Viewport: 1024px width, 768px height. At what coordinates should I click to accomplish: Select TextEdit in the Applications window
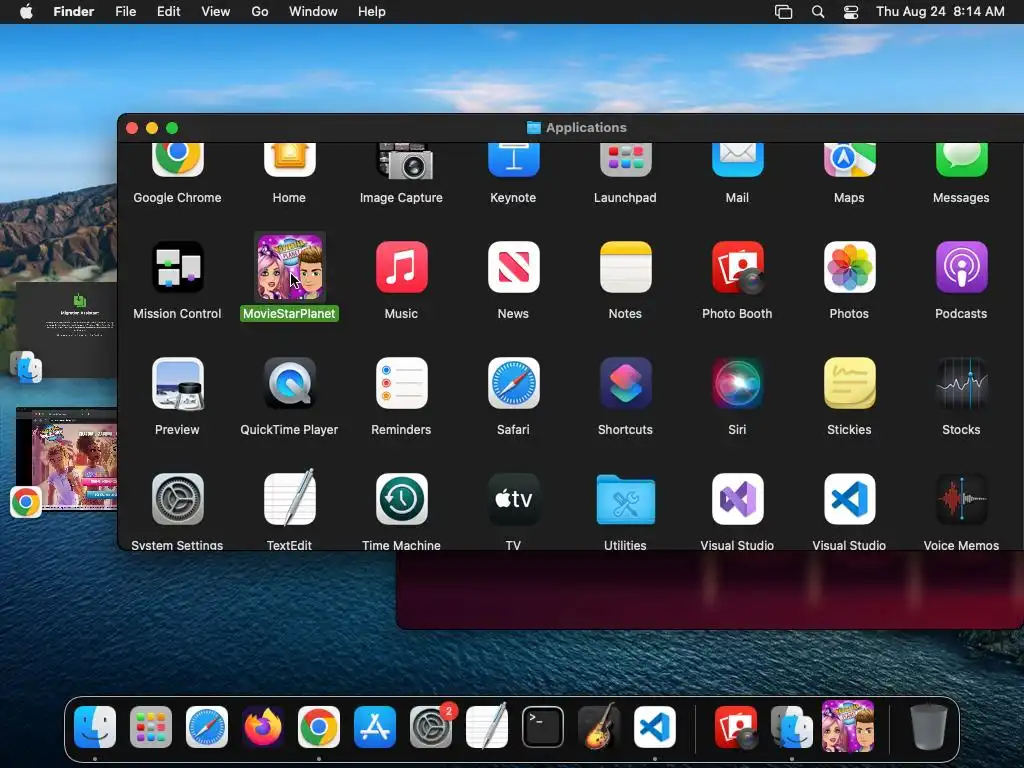tap(289, 498)
